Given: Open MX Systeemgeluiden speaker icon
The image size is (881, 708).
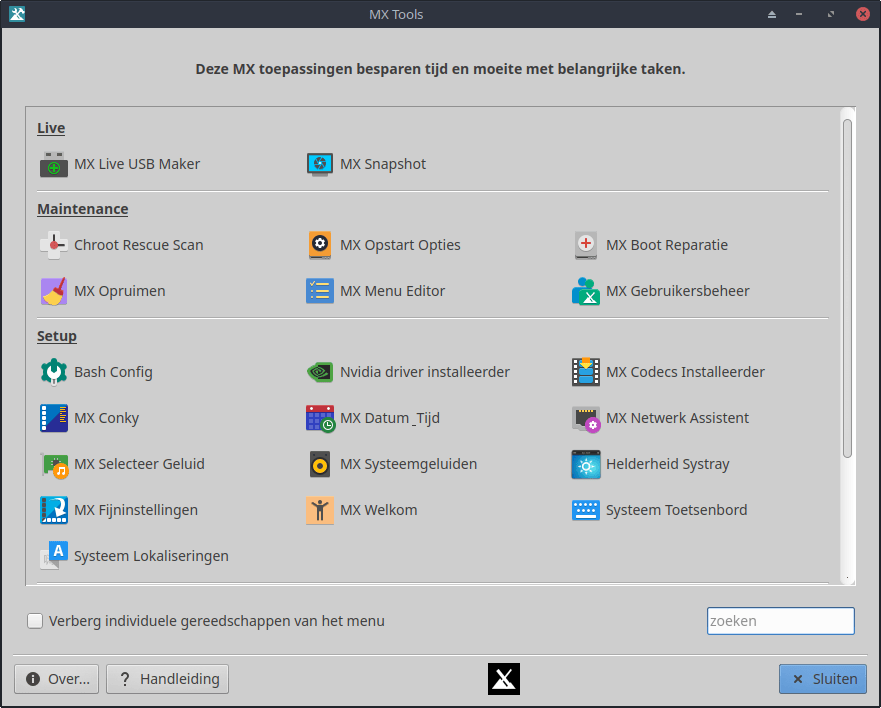Looking at the screenshot, I should pos(320,464).
